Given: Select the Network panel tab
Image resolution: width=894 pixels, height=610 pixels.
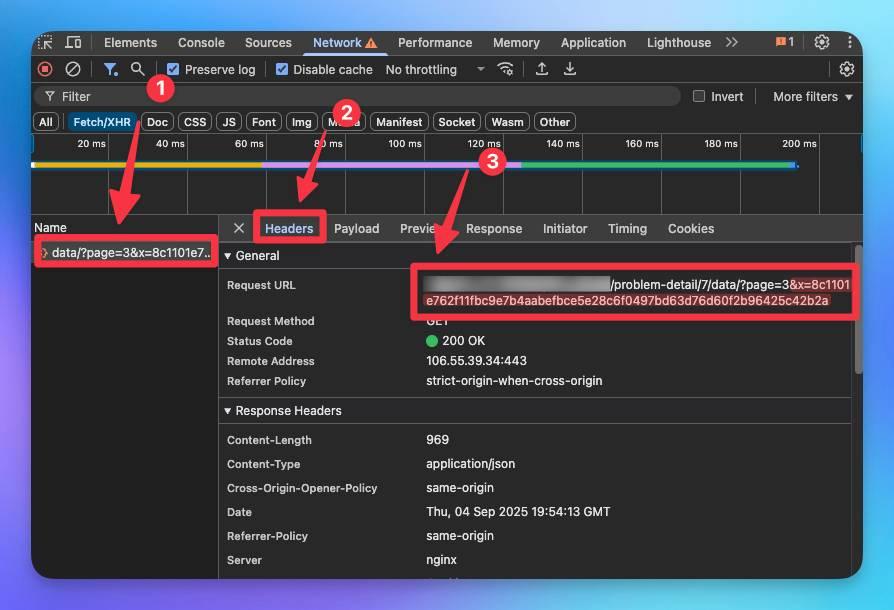Looking at the screenshot, I should tap(345, 43).
